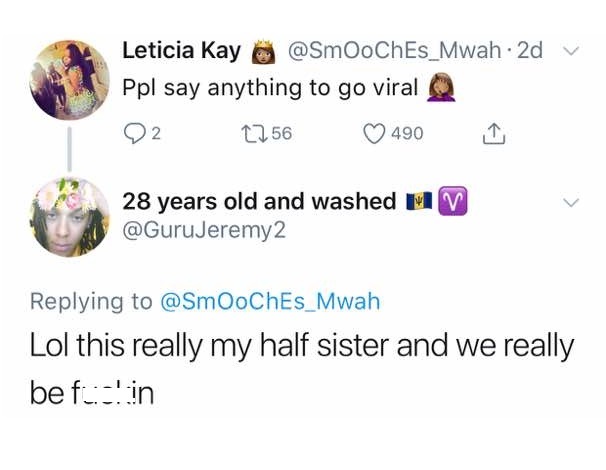Open the @SmOoChEs_Mwah handle in the tweet header
This screenshot has width=606, height=470.
click(394, 50)
